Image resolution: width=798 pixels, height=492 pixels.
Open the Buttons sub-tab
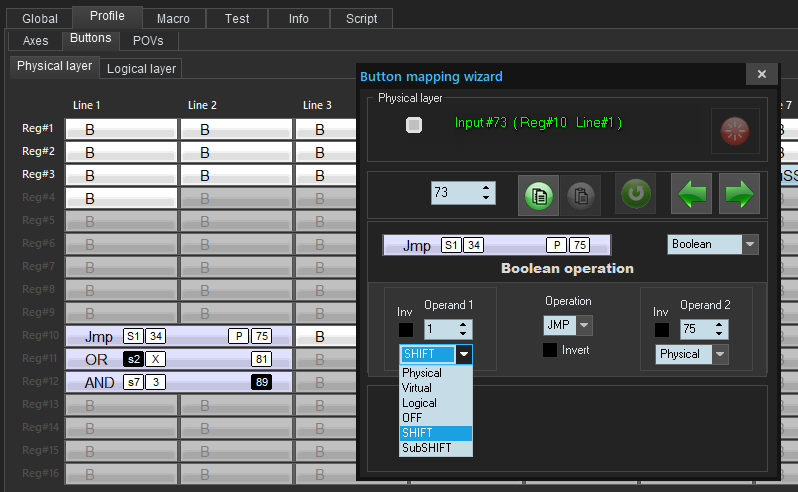click(91, 39)
